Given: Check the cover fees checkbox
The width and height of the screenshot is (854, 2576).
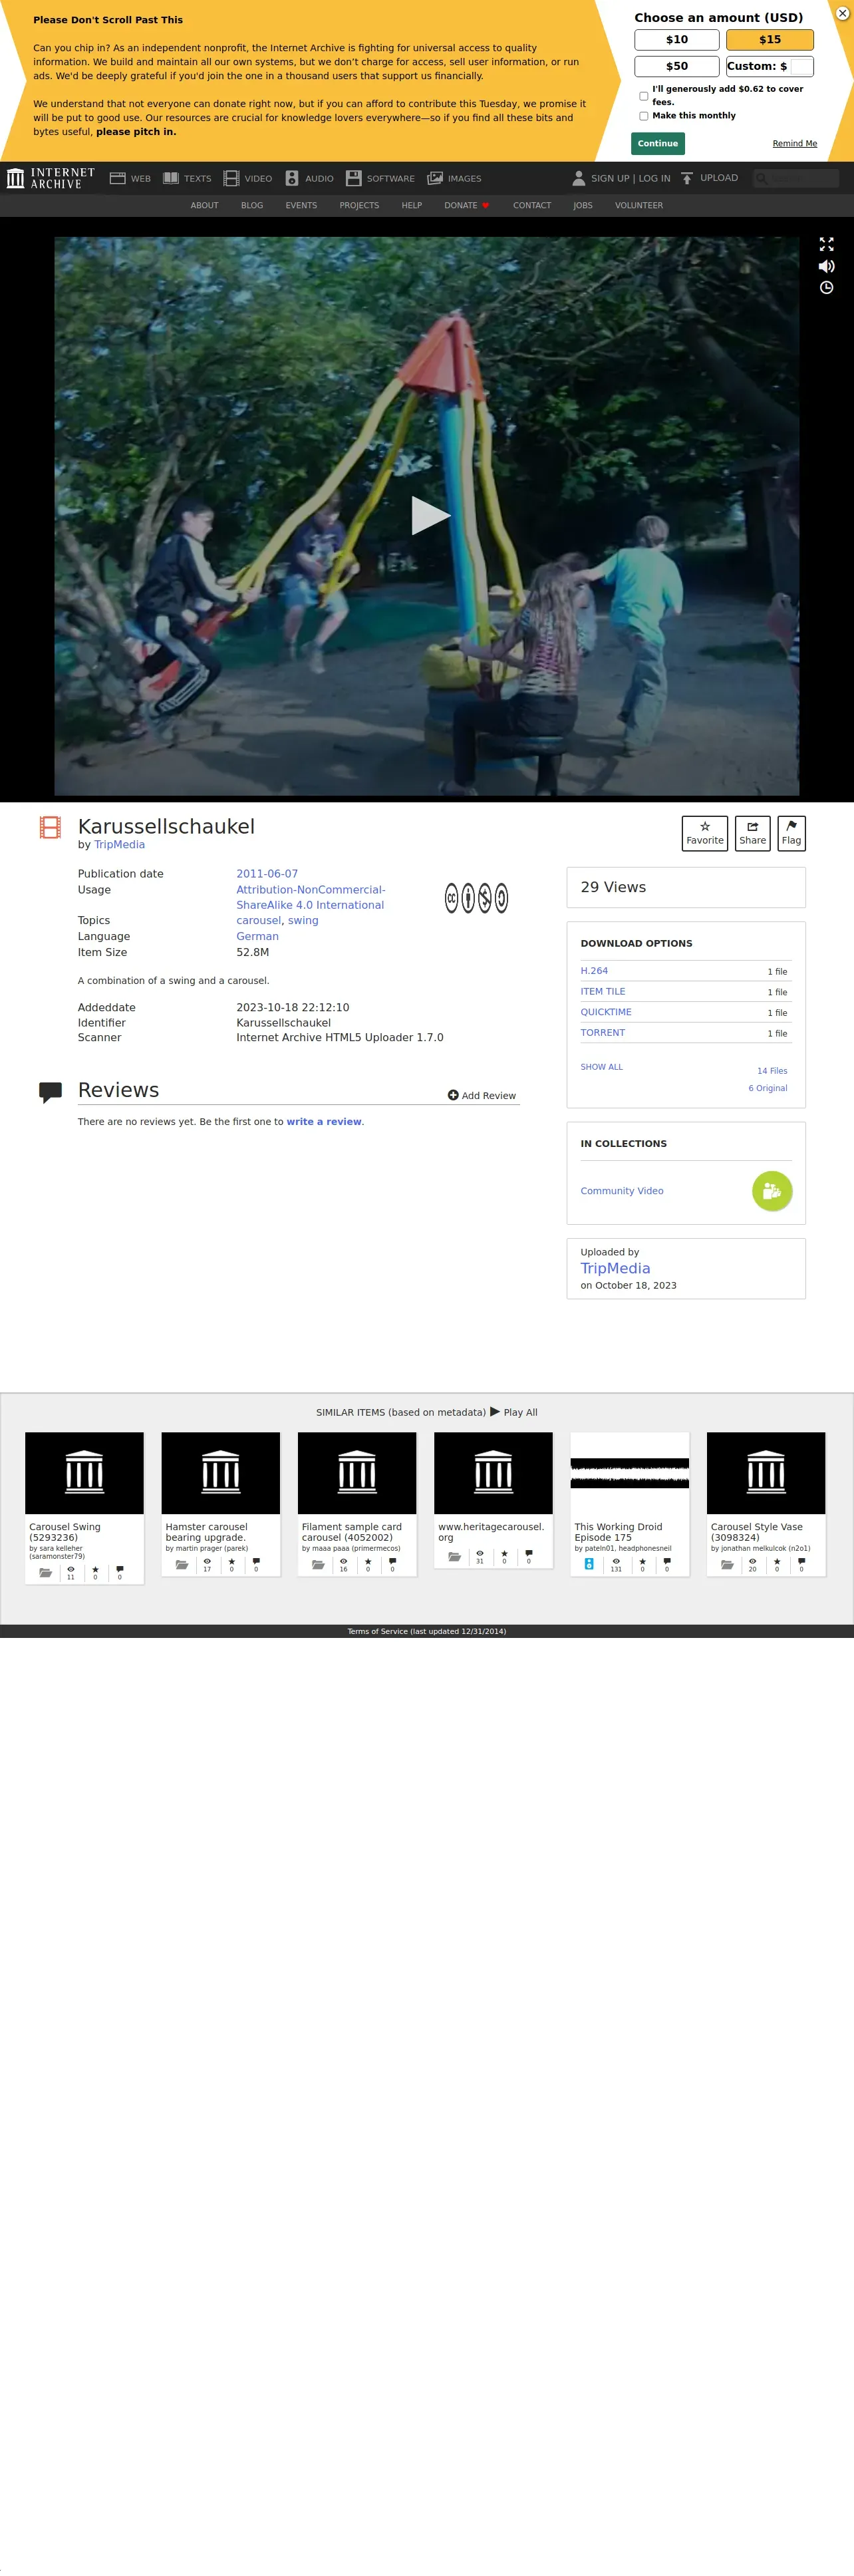Looking at the screenshot, I should (x=644, y=96).
